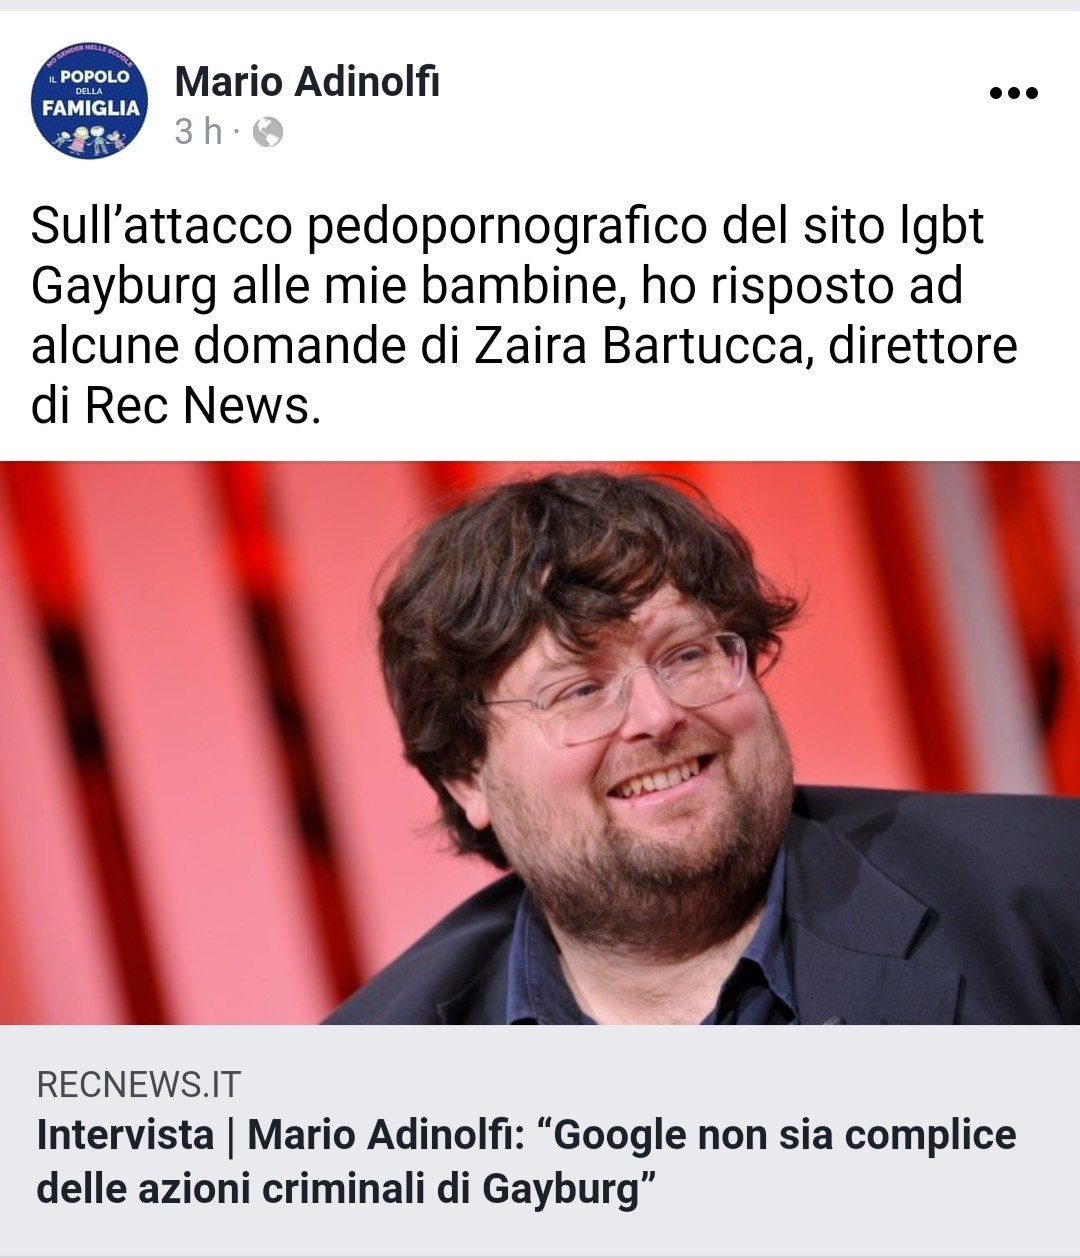Click the FAMIGLIA text inside the round logo

click(90, 108)
